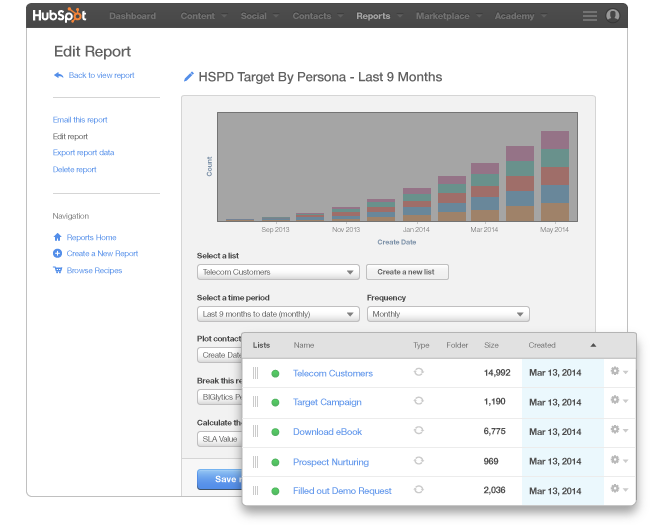The height and width of the screenshot is (525, 650).
Task: Click the smart list type icon for Download eBook
Action: 419,430
